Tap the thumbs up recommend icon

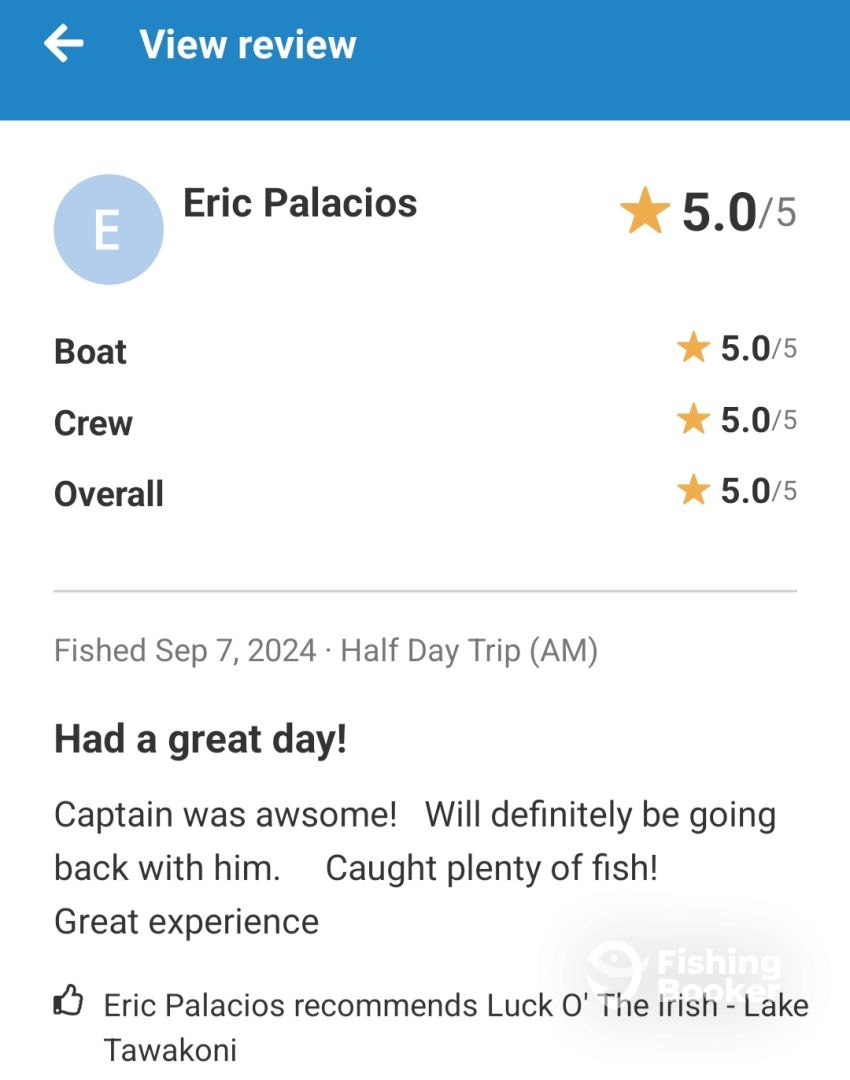[69, 1001]
